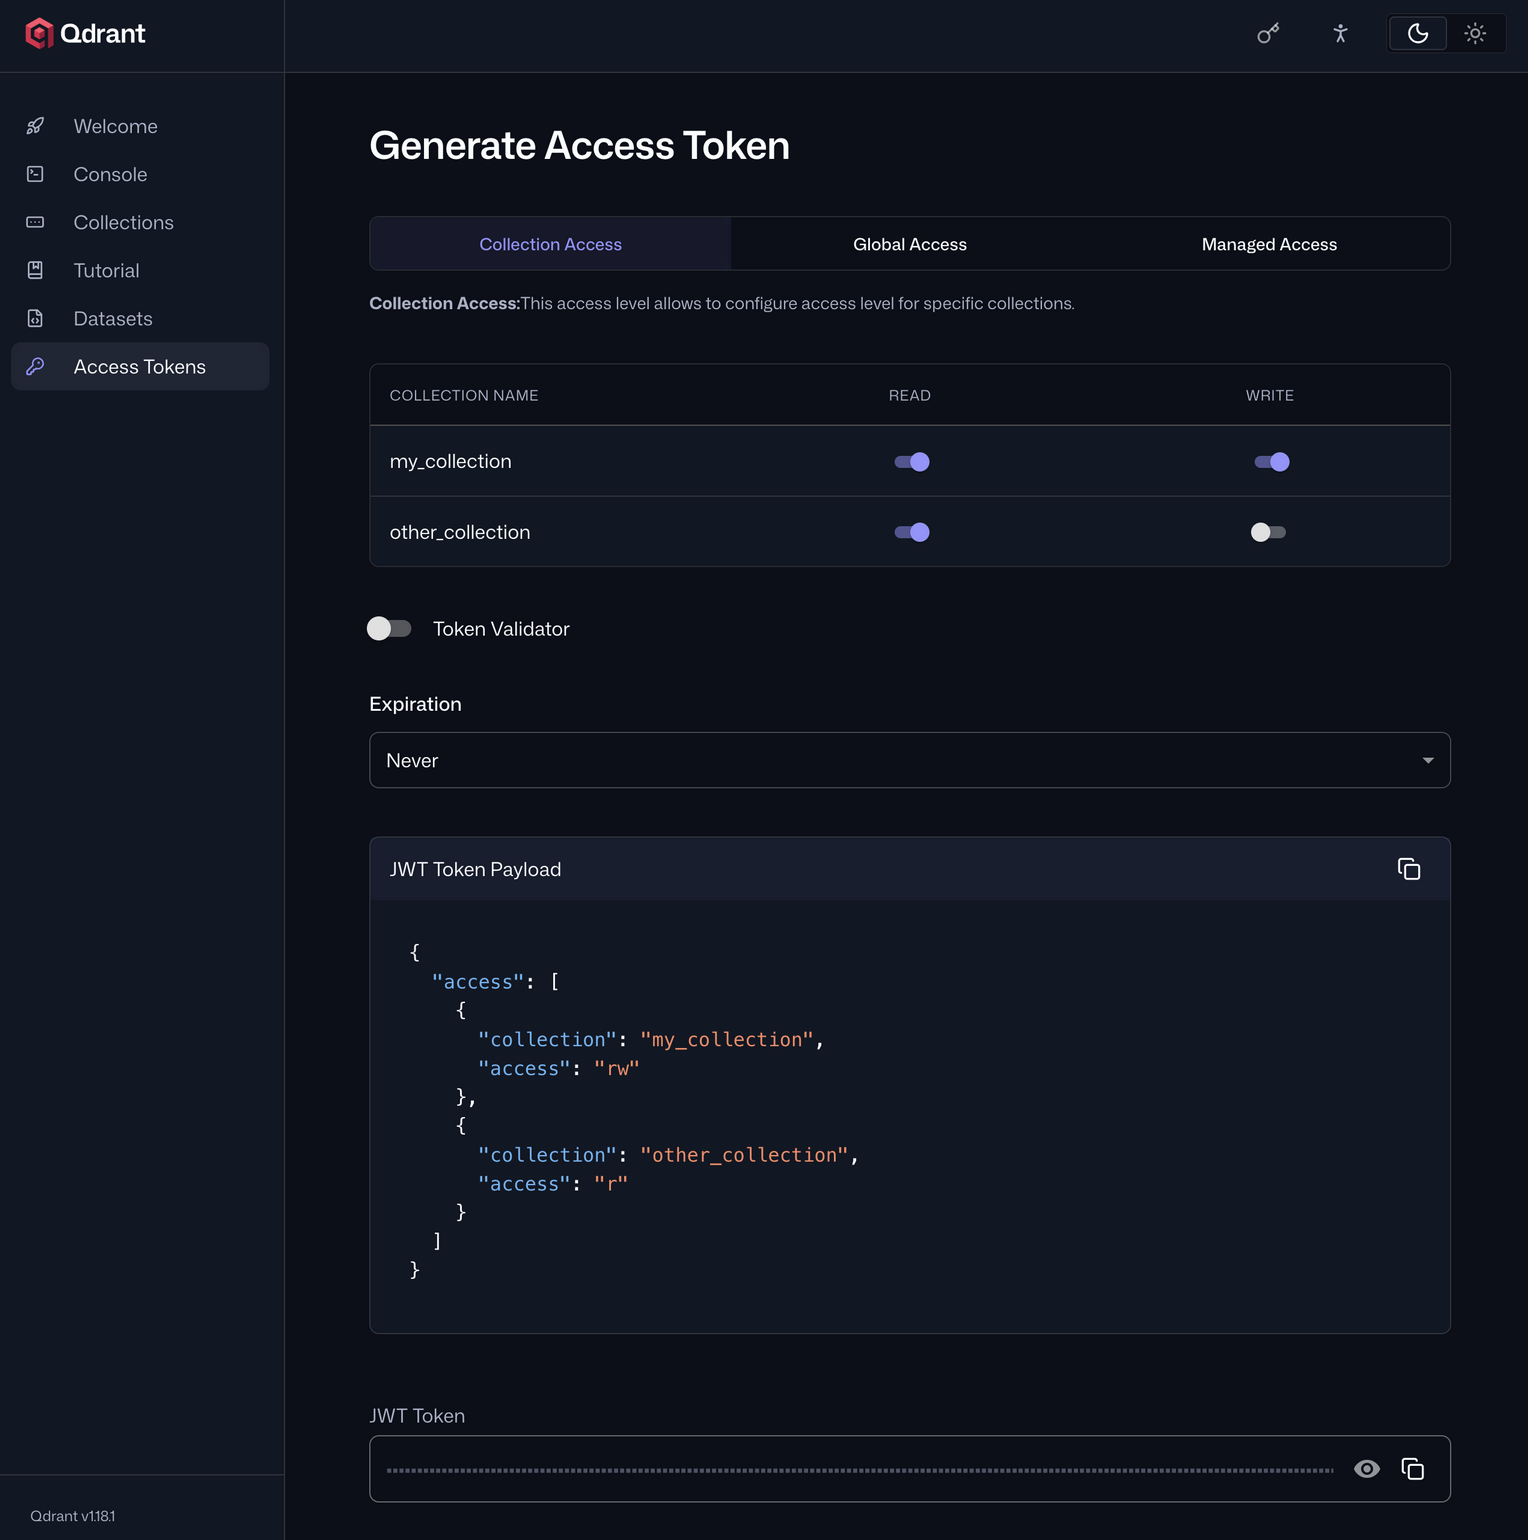Click the Console terminal icon
The height and width of the screenshot is (1540, 1528).
coord(35,174)
